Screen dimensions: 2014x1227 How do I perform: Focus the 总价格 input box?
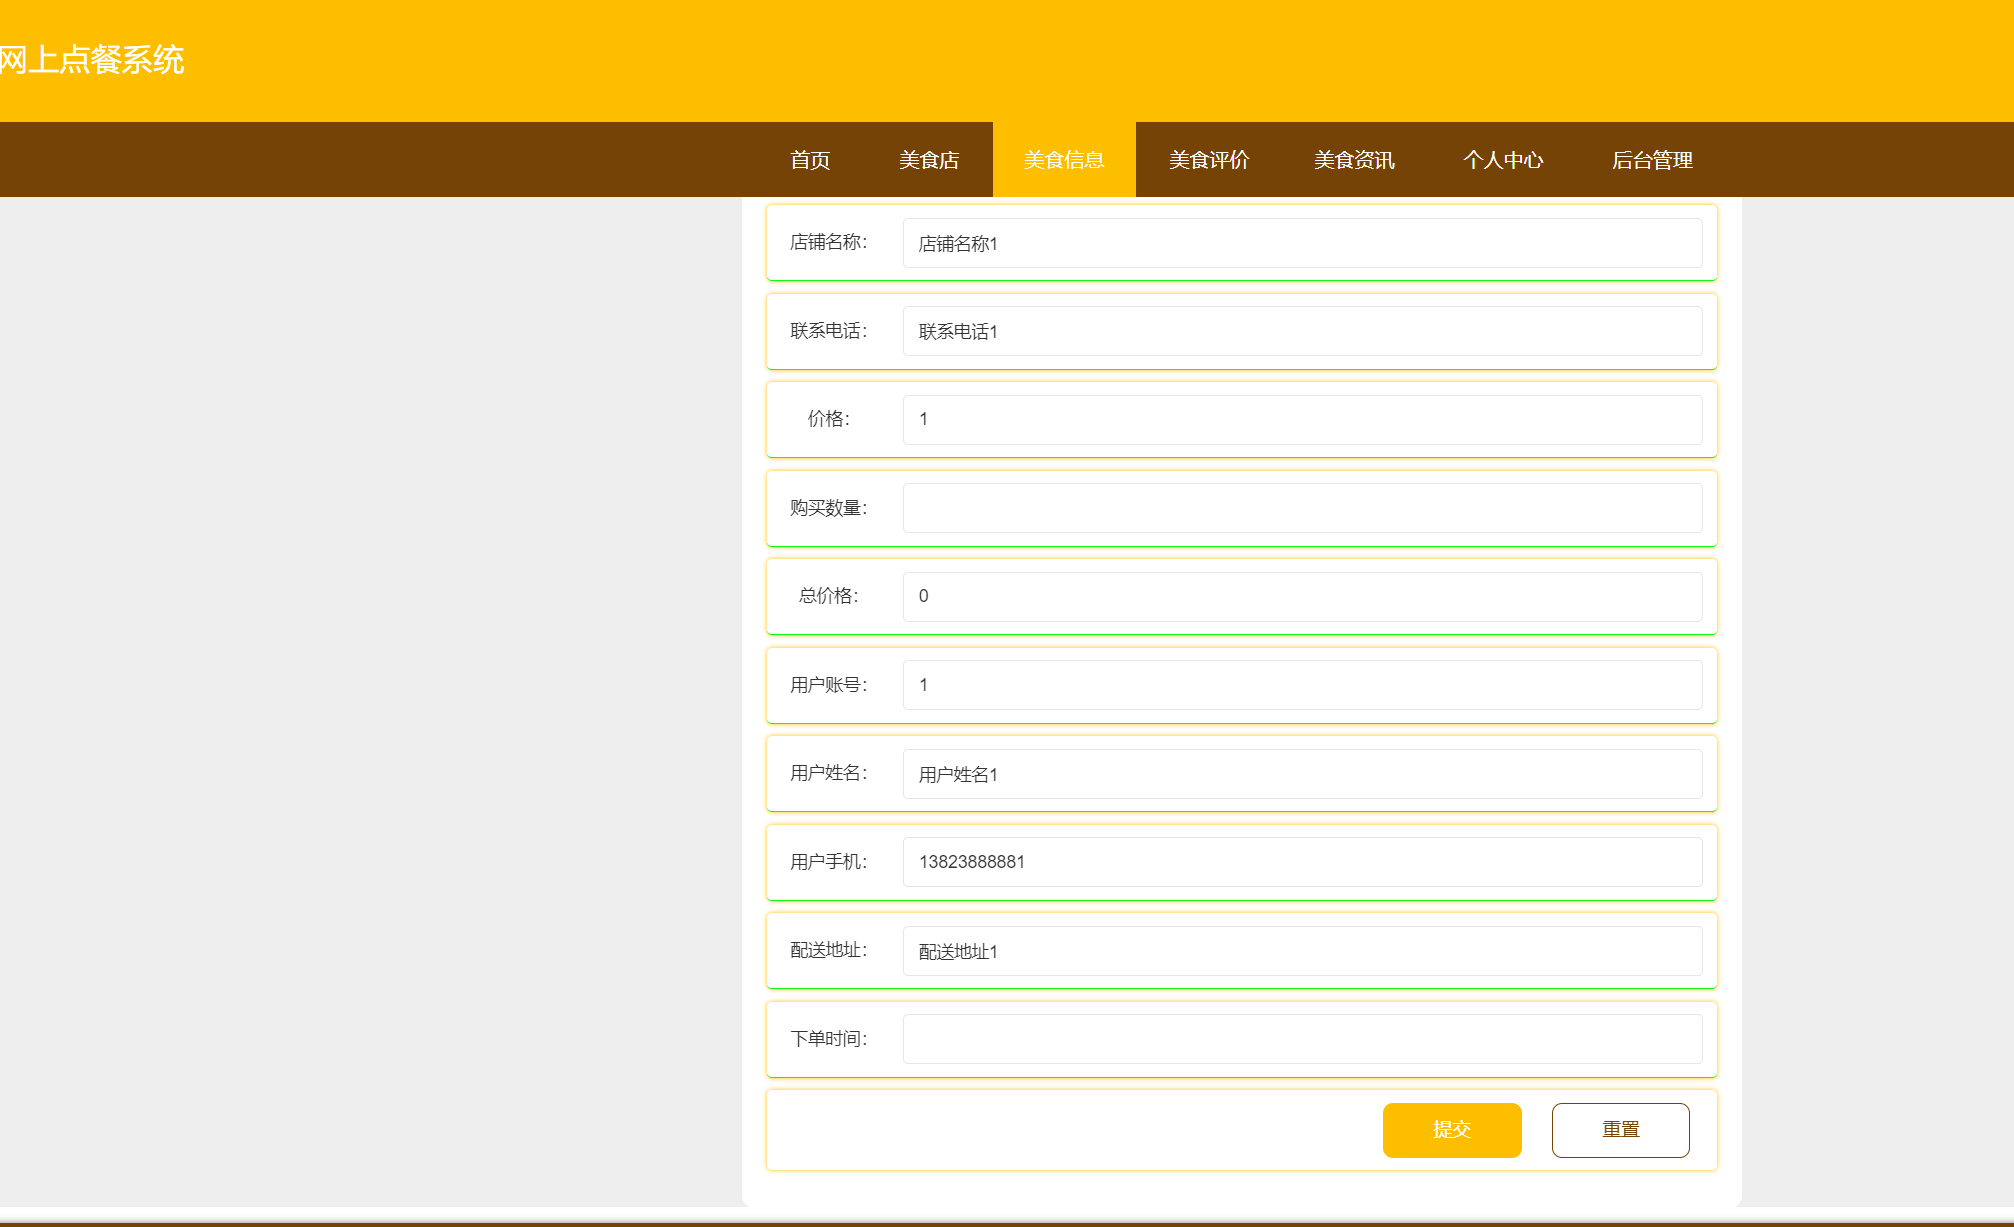(1301, 596)
